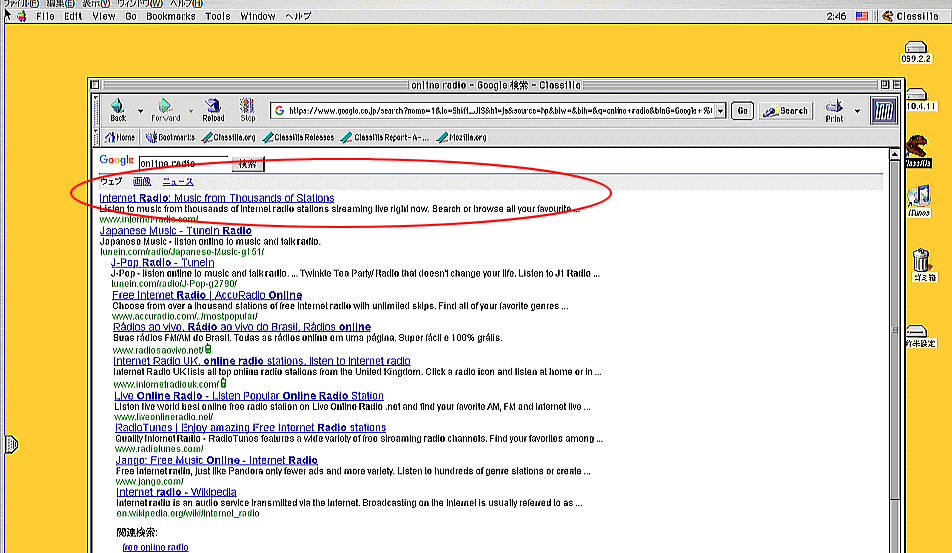Open the Home bookmark icon

click(x=120, y=137)
